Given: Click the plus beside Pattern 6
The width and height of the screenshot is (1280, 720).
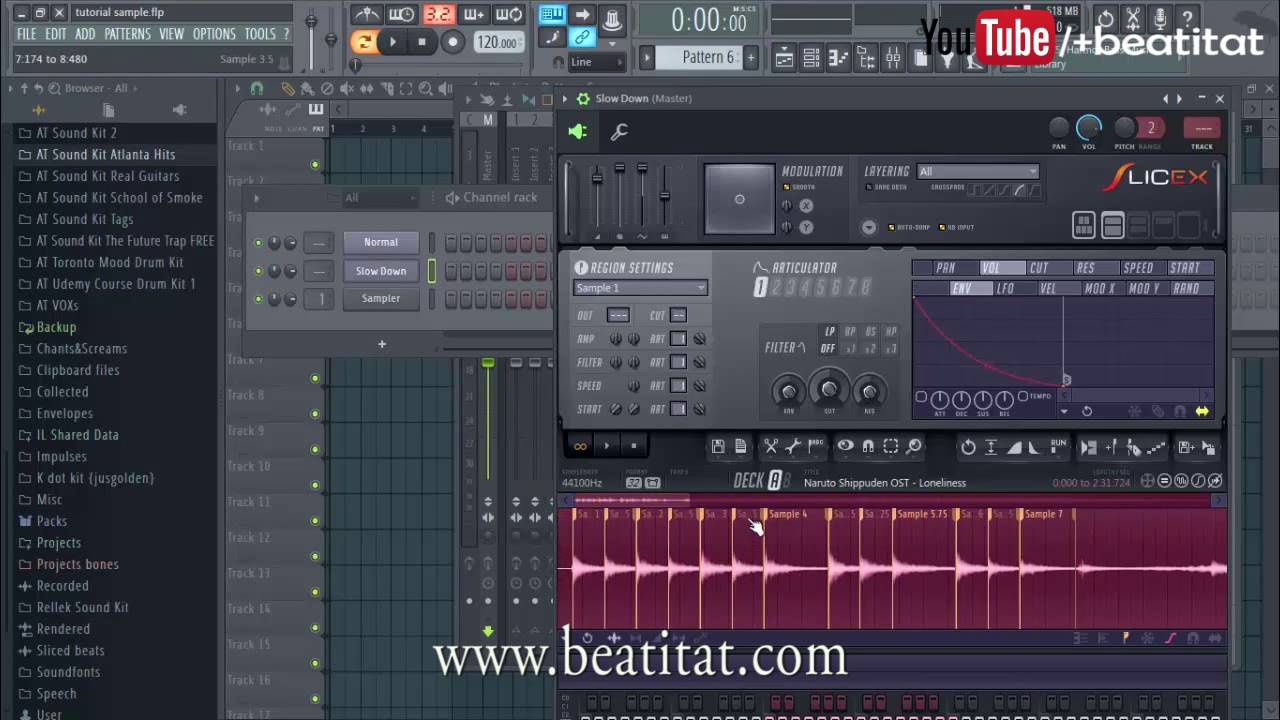Looking at the screenshot, I should point(750,57).
